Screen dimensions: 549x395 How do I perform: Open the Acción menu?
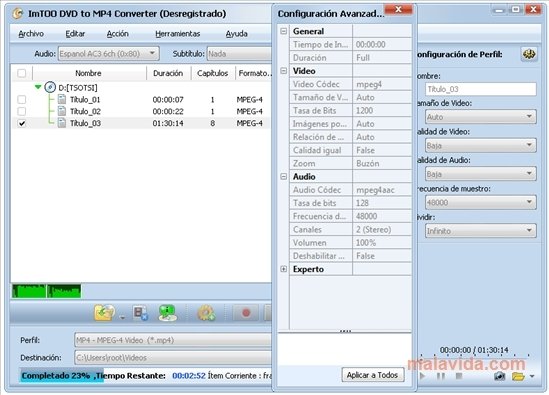click(118, 34)
